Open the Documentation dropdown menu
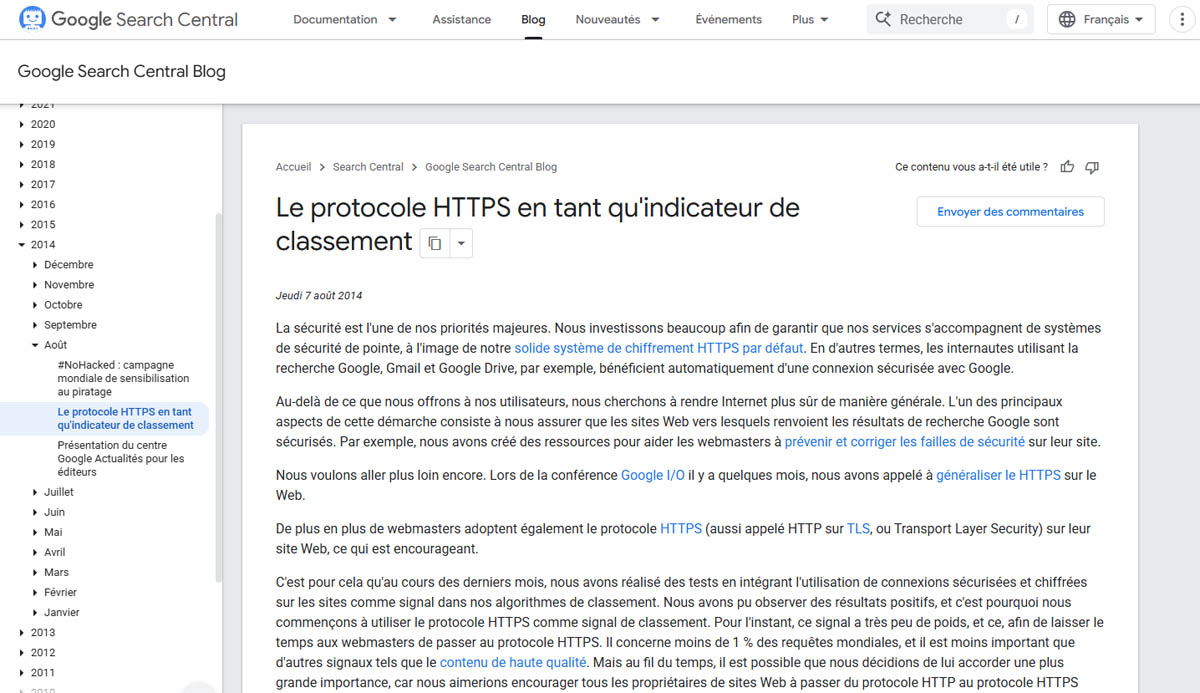The height and width of the screenshot is (693, 1200). pyautogui.click(x=345, y=19)
